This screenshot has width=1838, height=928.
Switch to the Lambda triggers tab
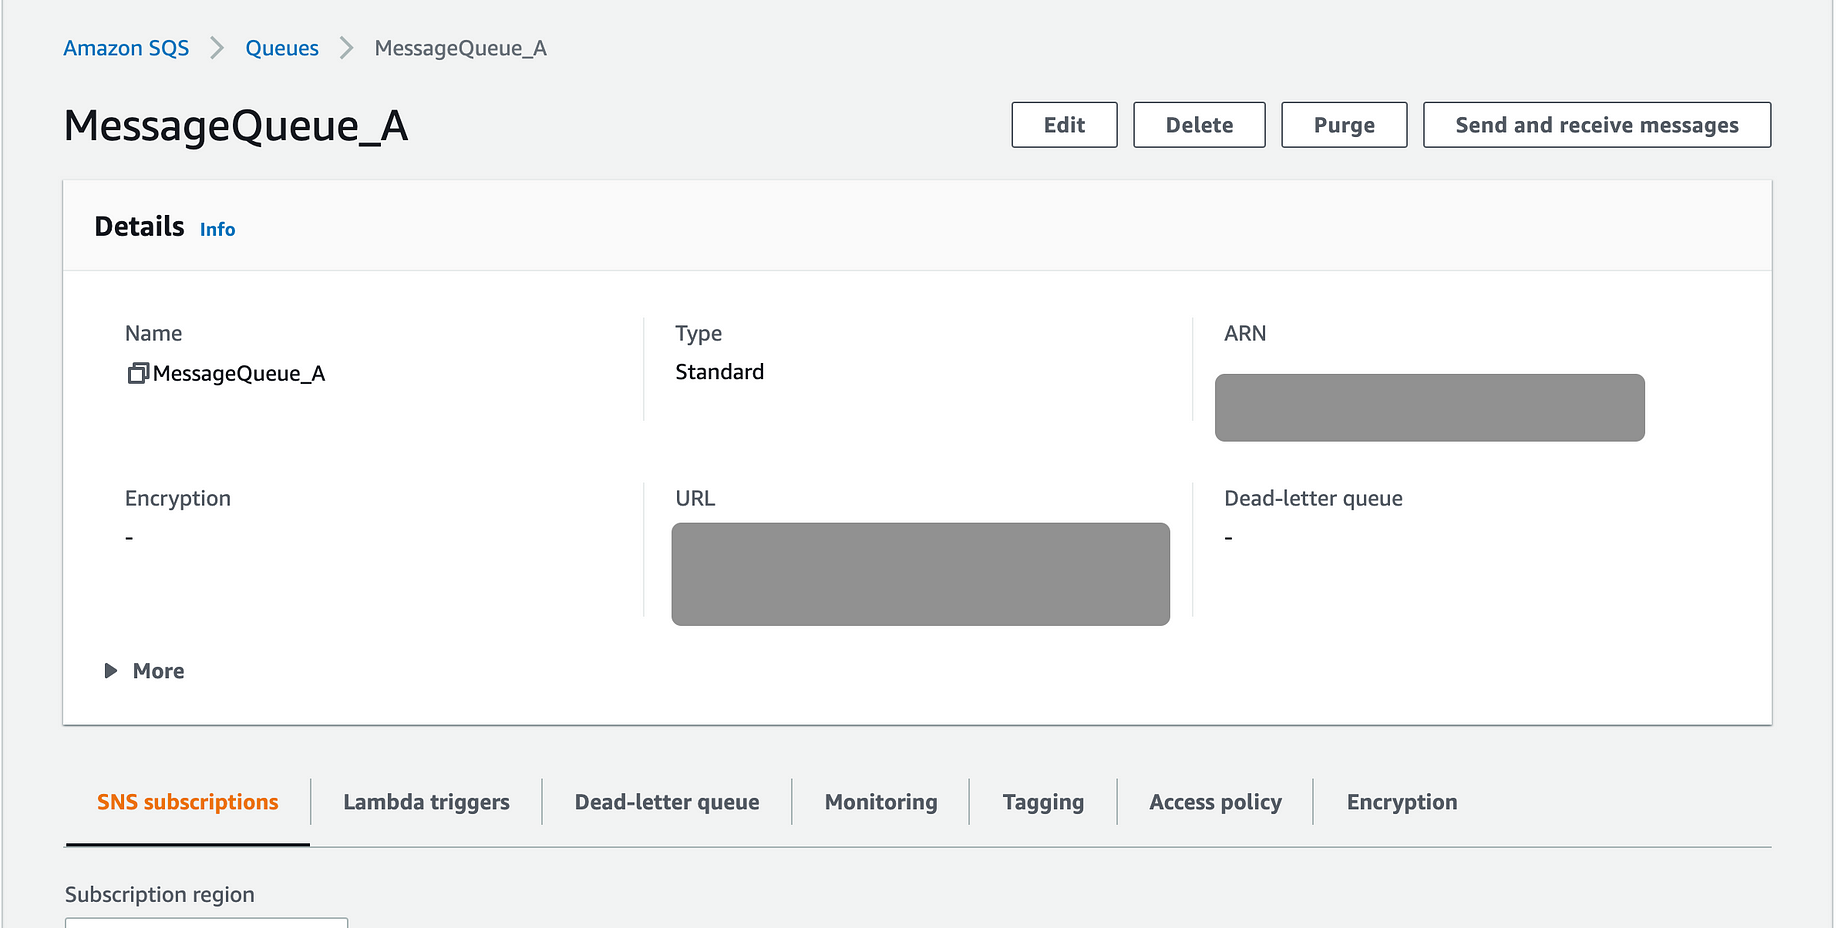426,802
